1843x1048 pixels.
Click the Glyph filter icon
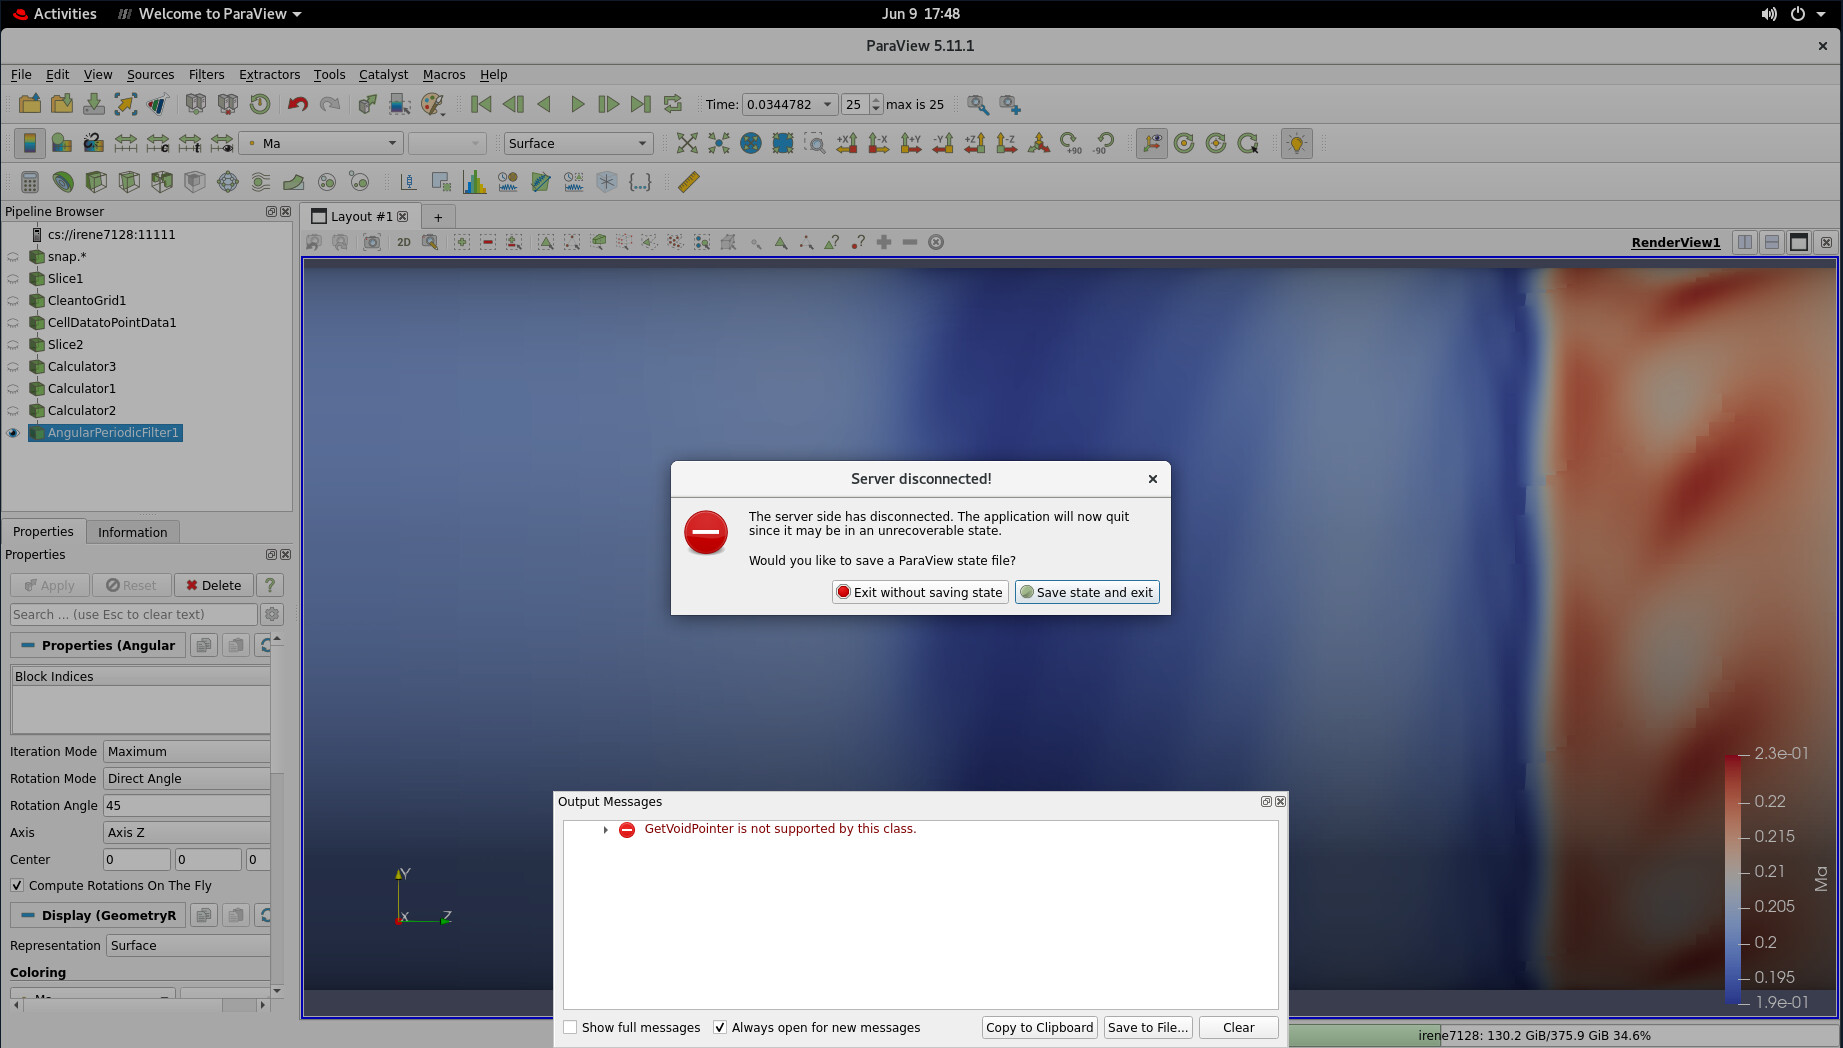point(228,182)
